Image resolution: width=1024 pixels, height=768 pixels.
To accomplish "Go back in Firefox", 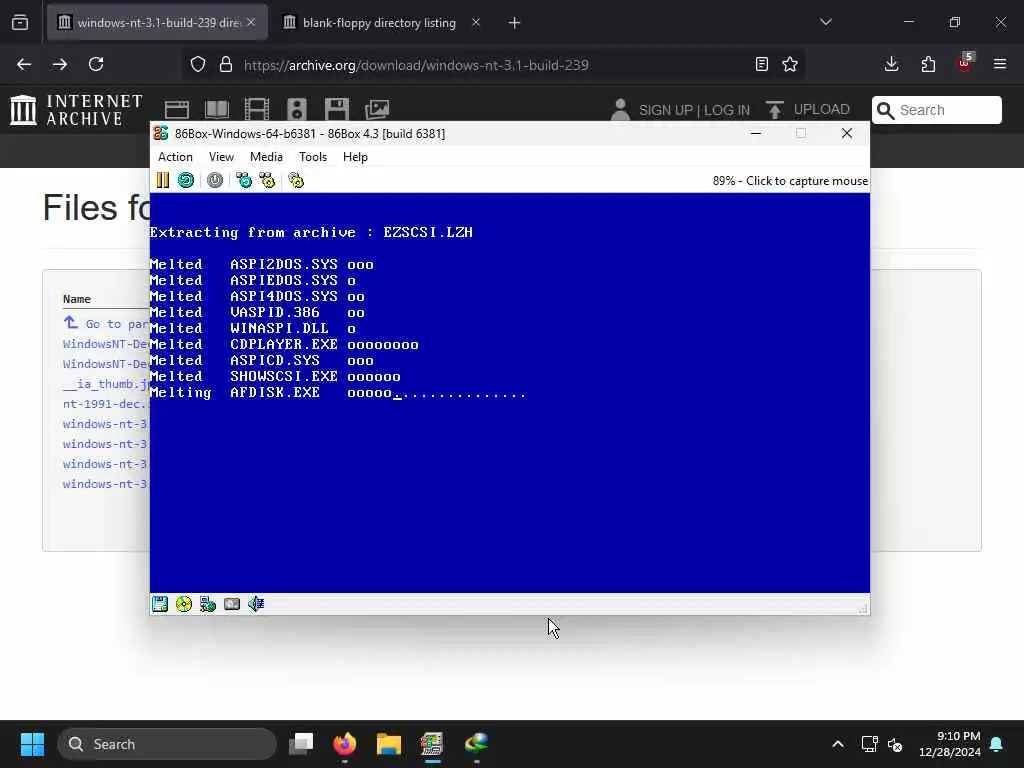I will [x=24, y=65].
